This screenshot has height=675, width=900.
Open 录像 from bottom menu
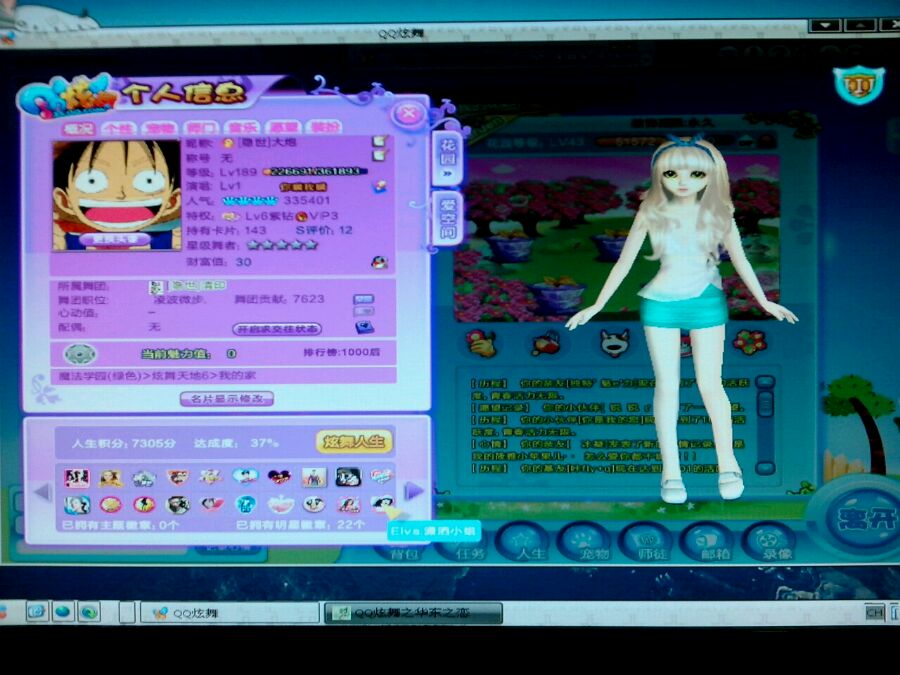pos(769,544)
